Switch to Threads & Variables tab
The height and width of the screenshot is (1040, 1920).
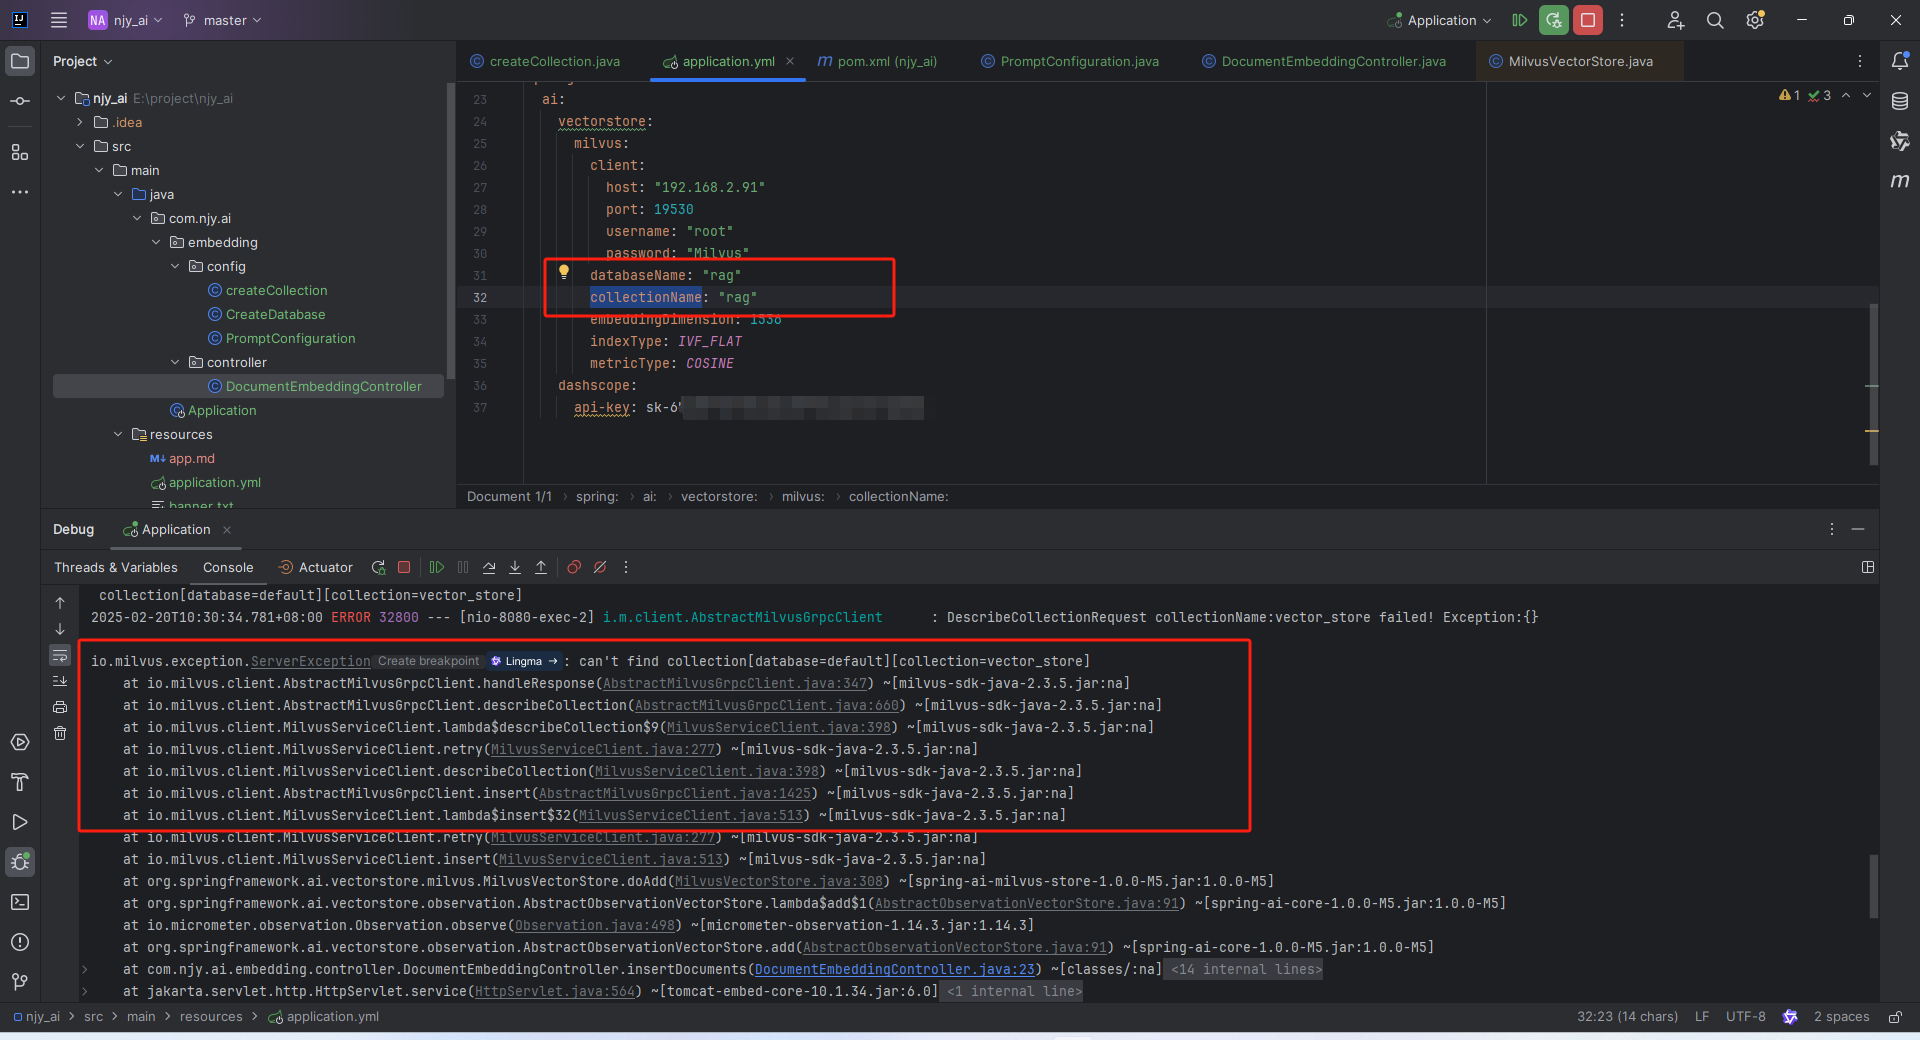point(116,567)
